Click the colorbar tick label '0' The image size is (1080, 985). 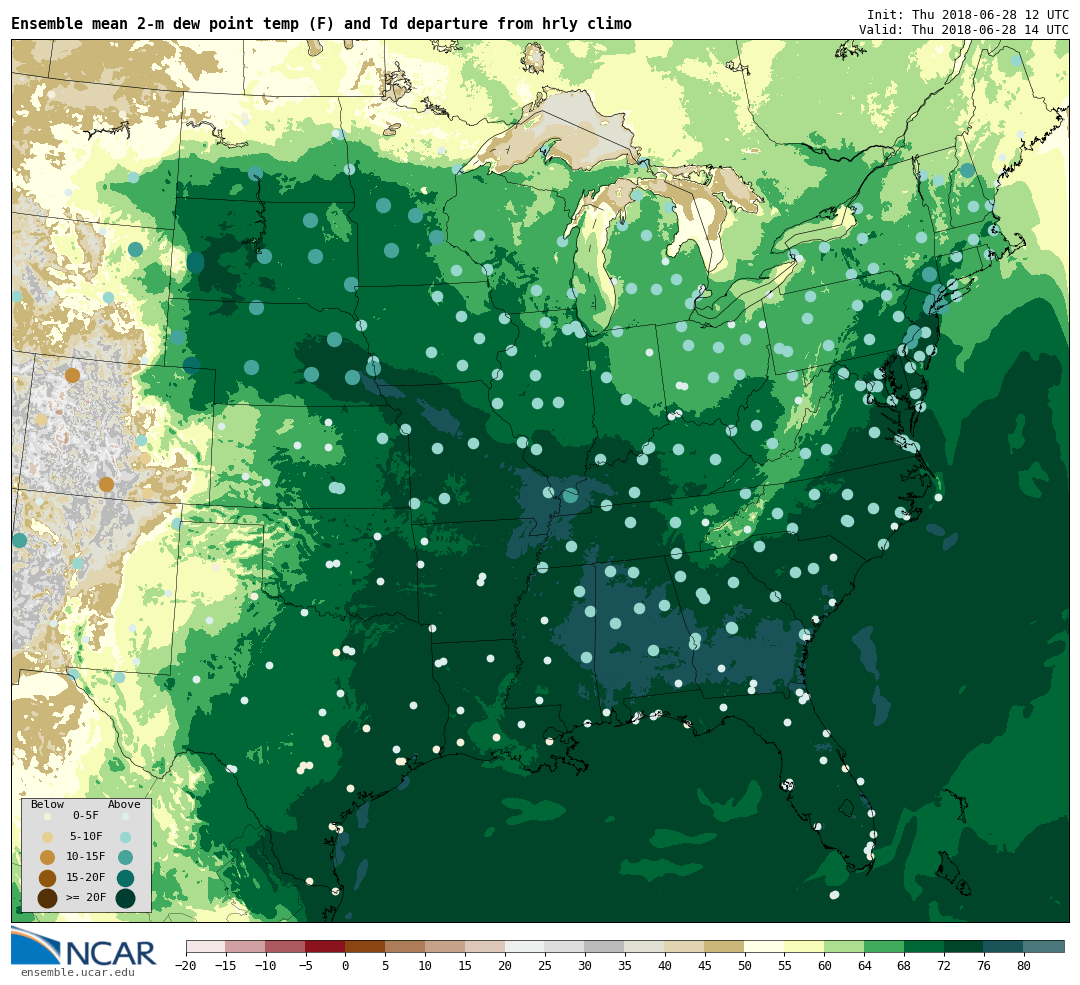(345, 966)
